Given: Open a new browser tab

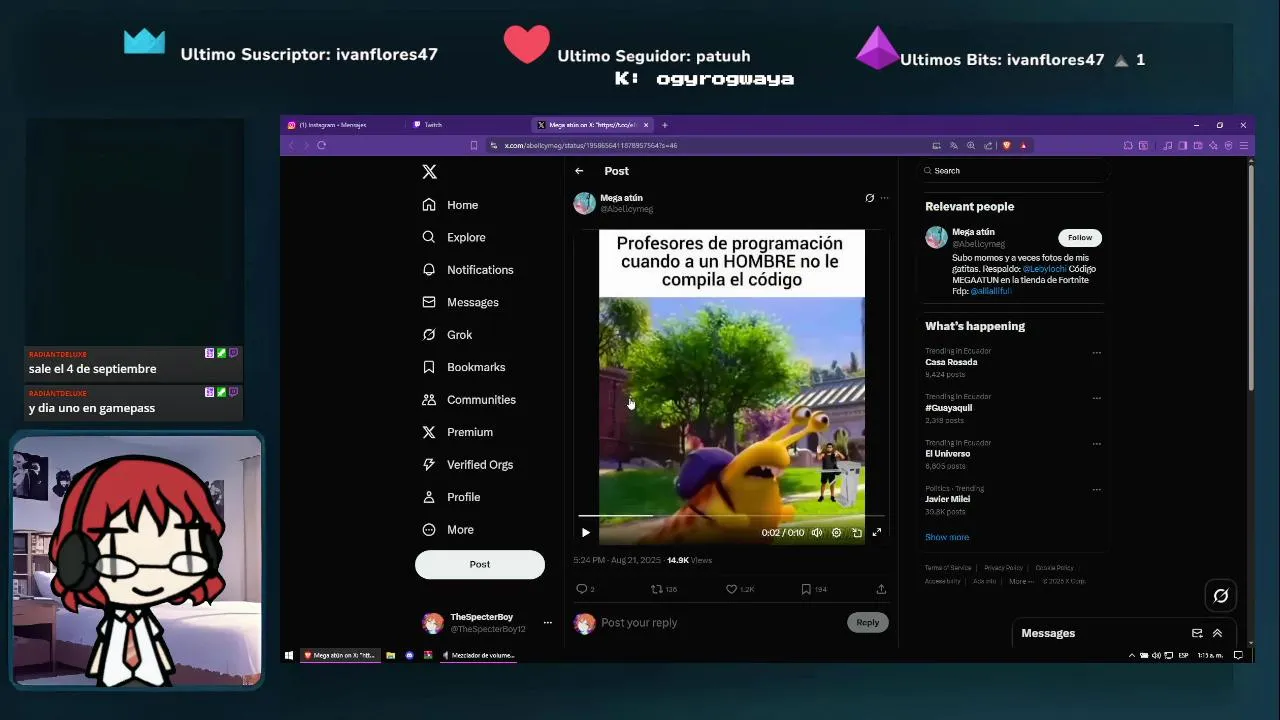Looking at the screenshot, I should point(664,125).
